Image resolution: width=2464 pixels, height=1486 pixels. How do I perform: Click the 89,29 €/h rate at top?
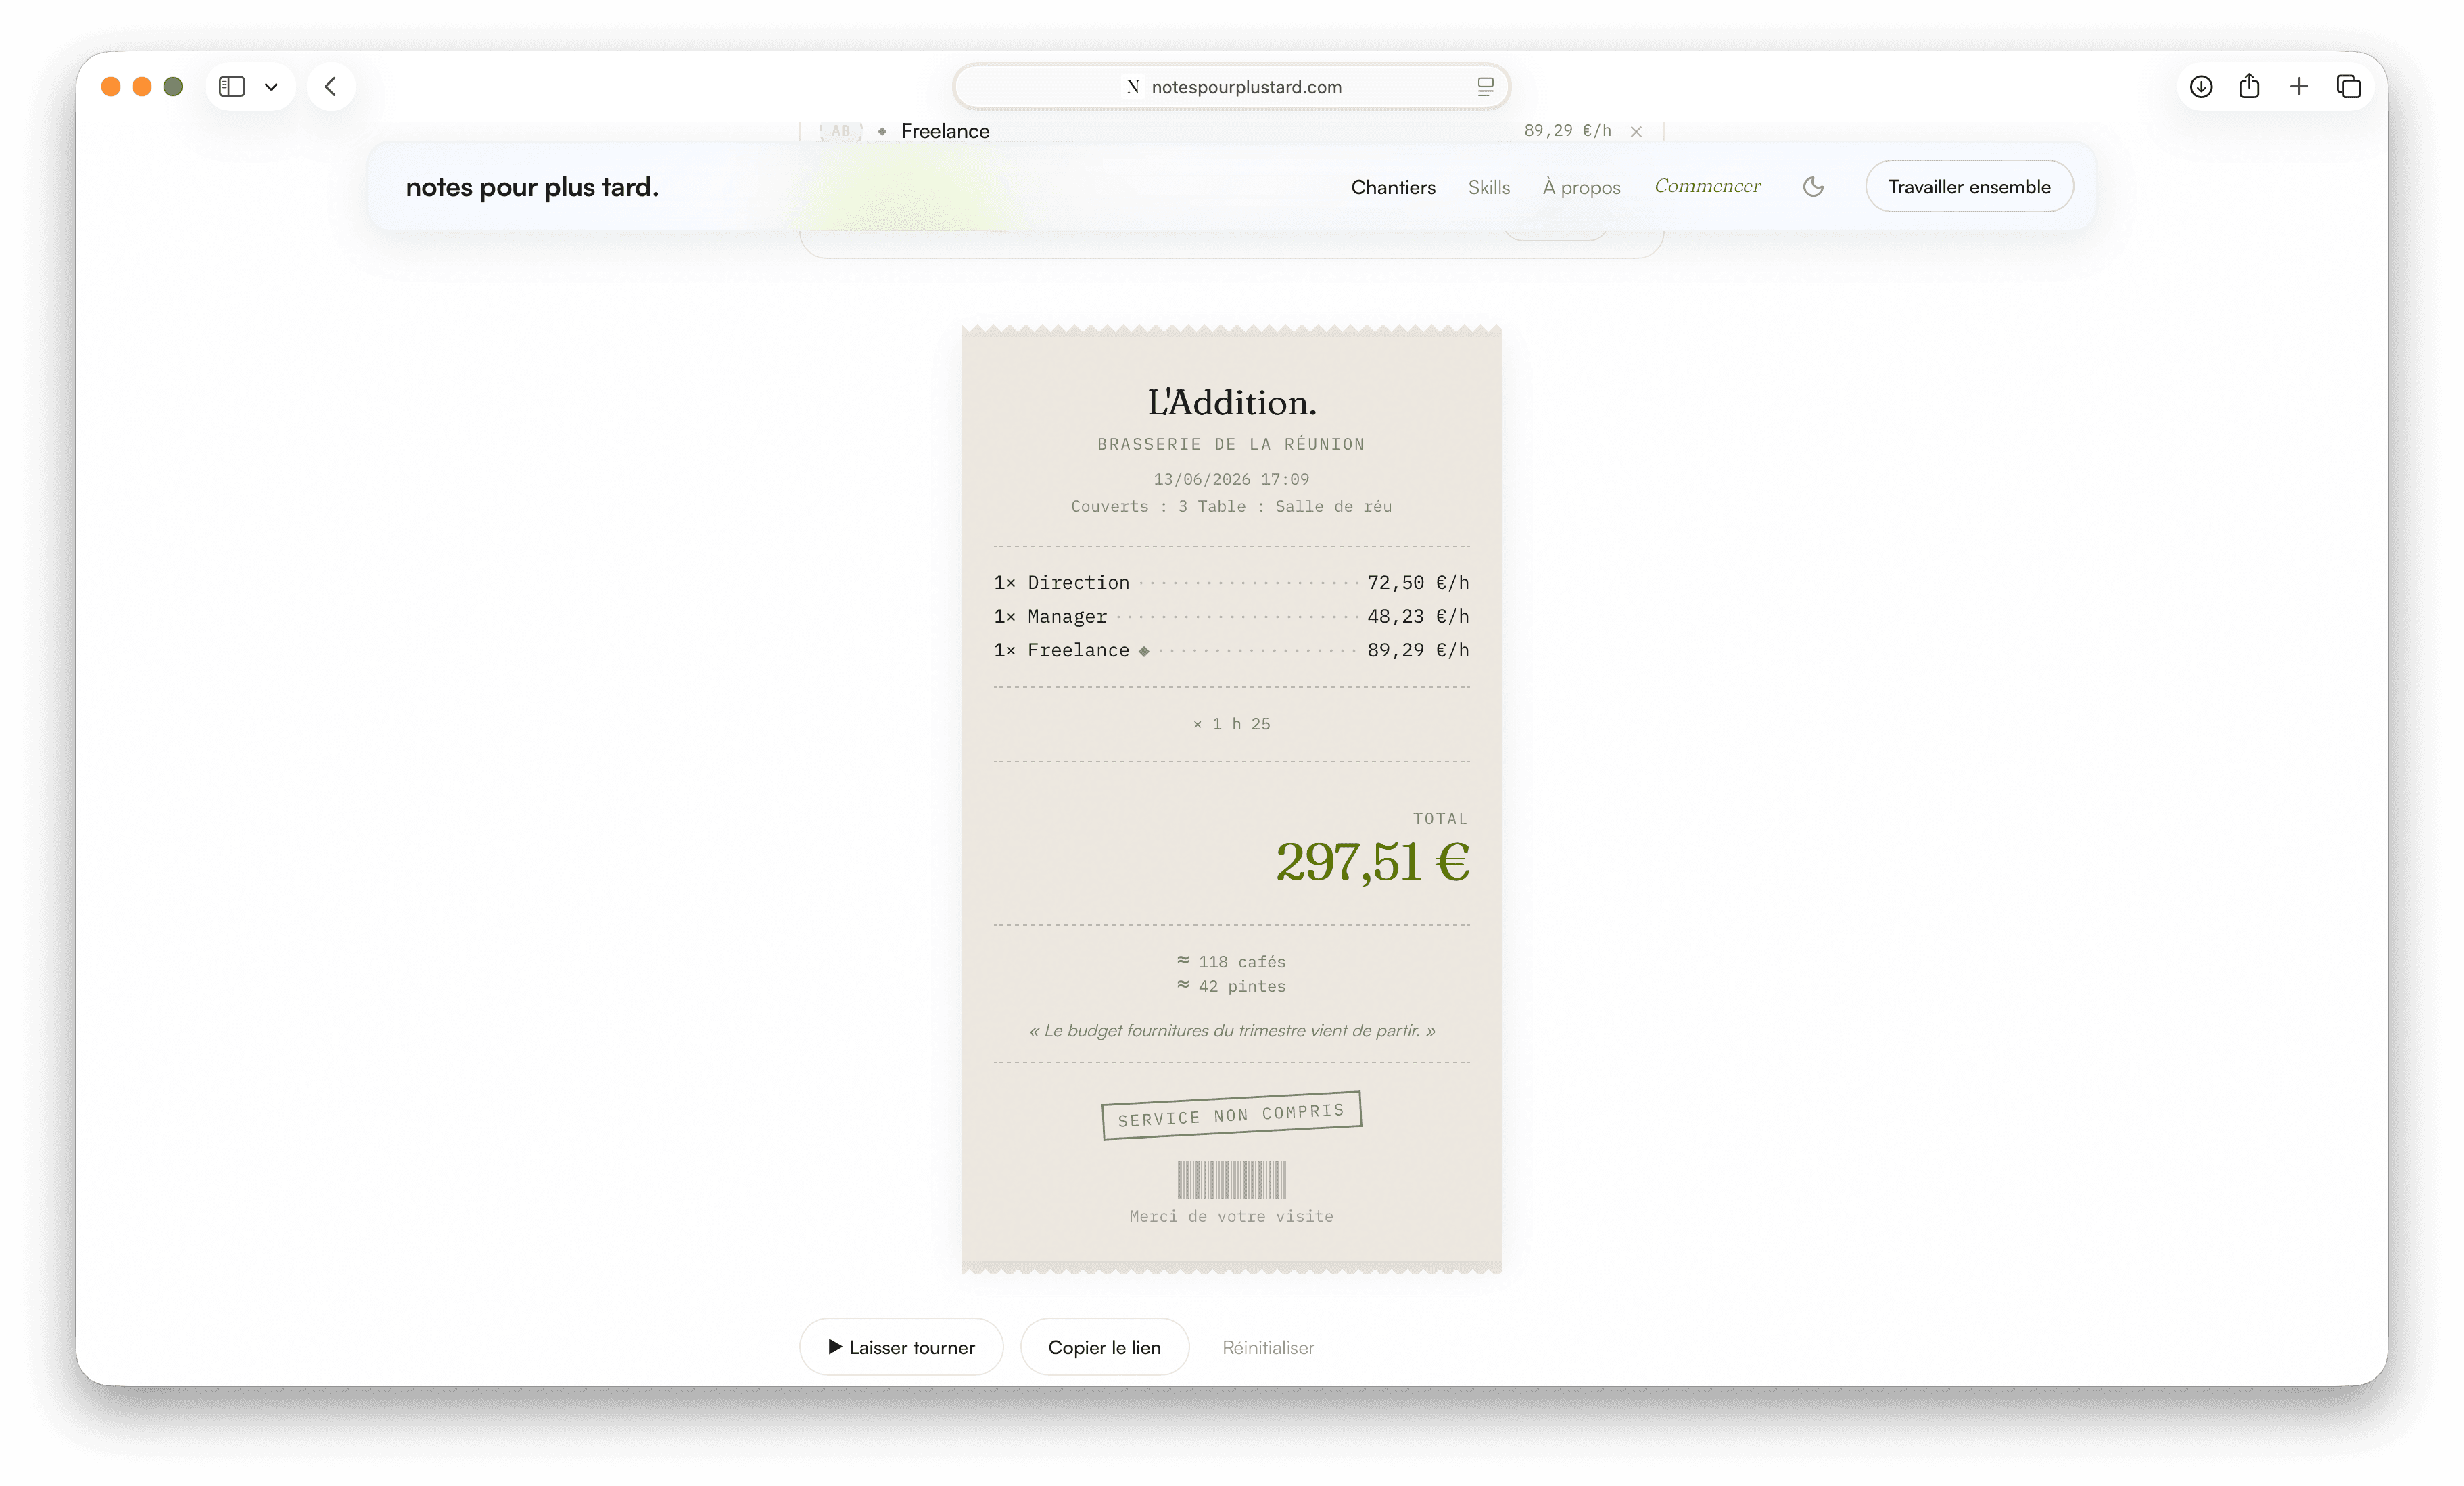(1567, 131)
